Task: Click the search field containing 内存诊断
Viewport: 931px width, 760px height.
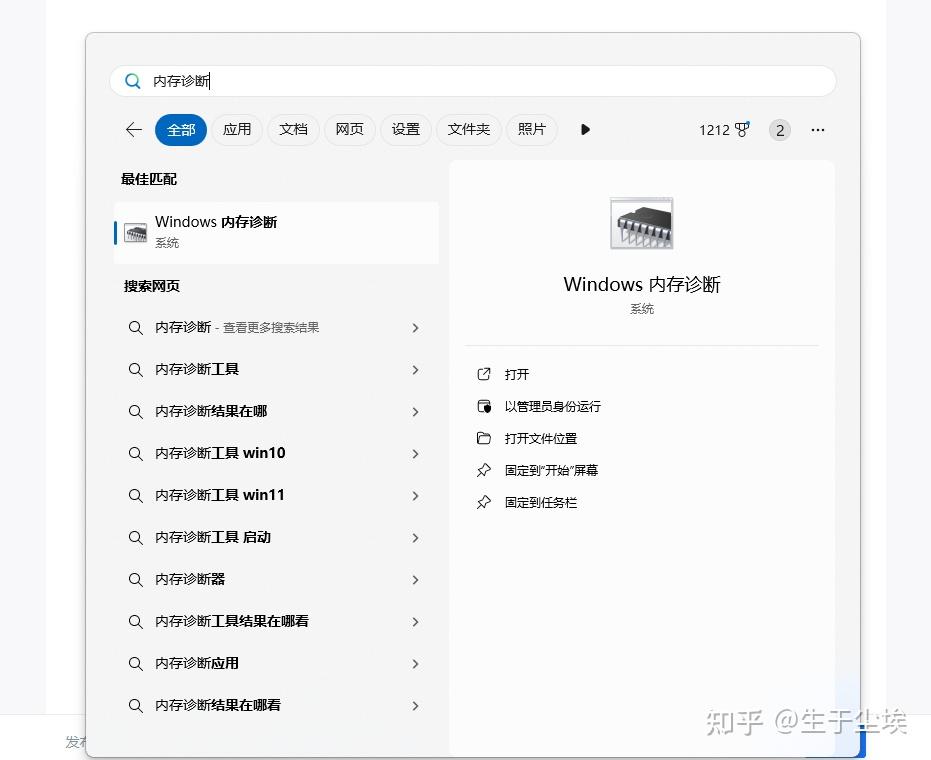Action: [x=473, y=81]
